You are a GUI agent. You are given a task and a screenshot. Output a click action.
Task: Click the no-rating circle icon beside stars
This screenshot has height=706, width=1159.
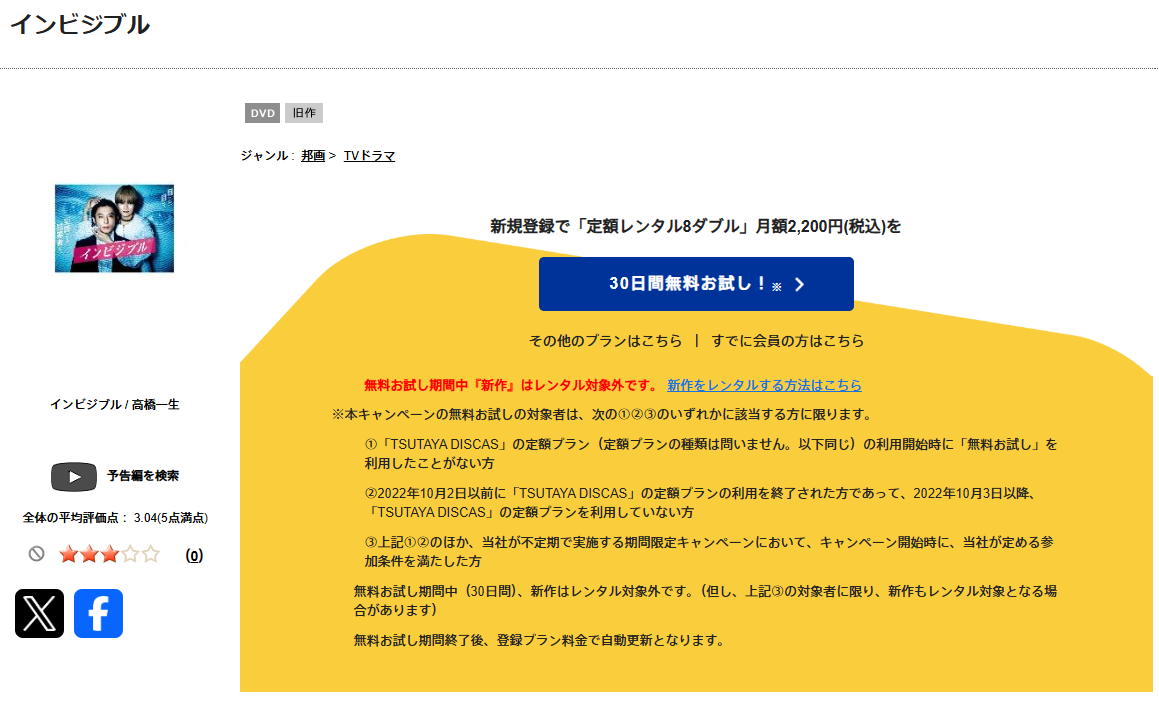[x=36, y=554]
